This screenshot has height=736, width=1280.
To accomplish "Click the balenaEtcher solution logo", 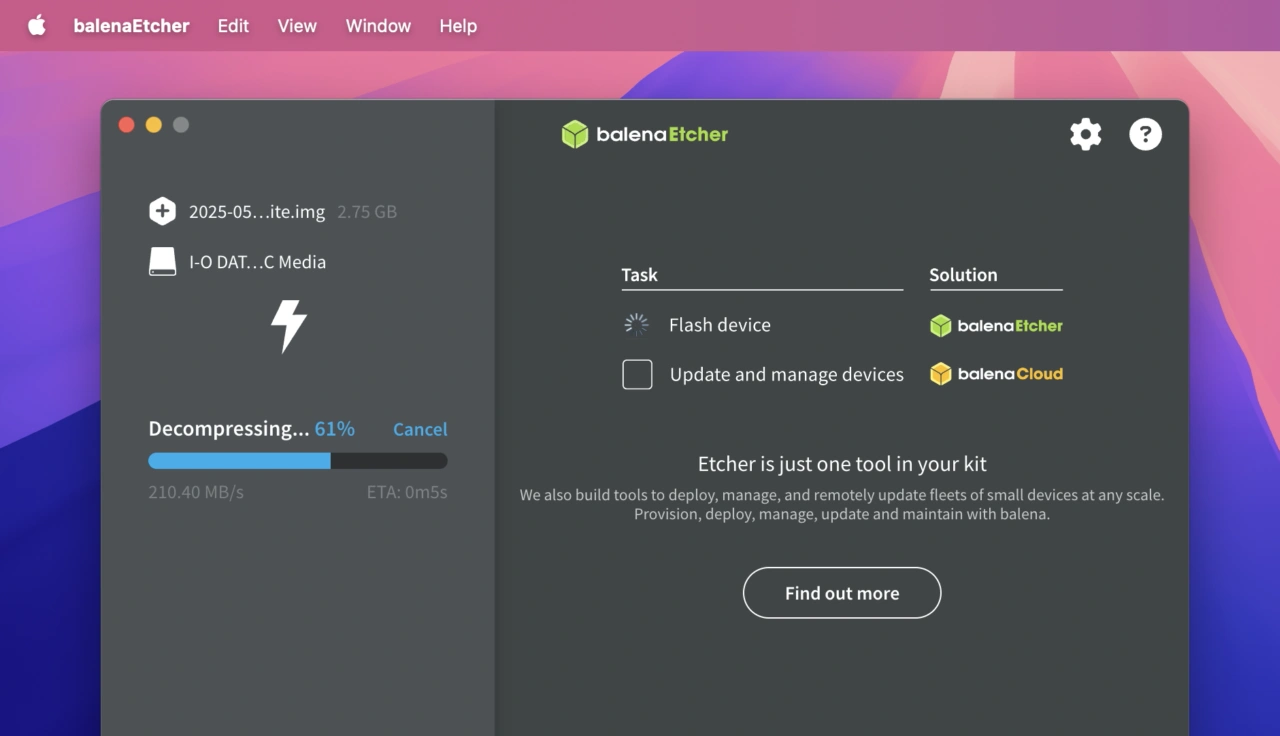I will (996, 325).
